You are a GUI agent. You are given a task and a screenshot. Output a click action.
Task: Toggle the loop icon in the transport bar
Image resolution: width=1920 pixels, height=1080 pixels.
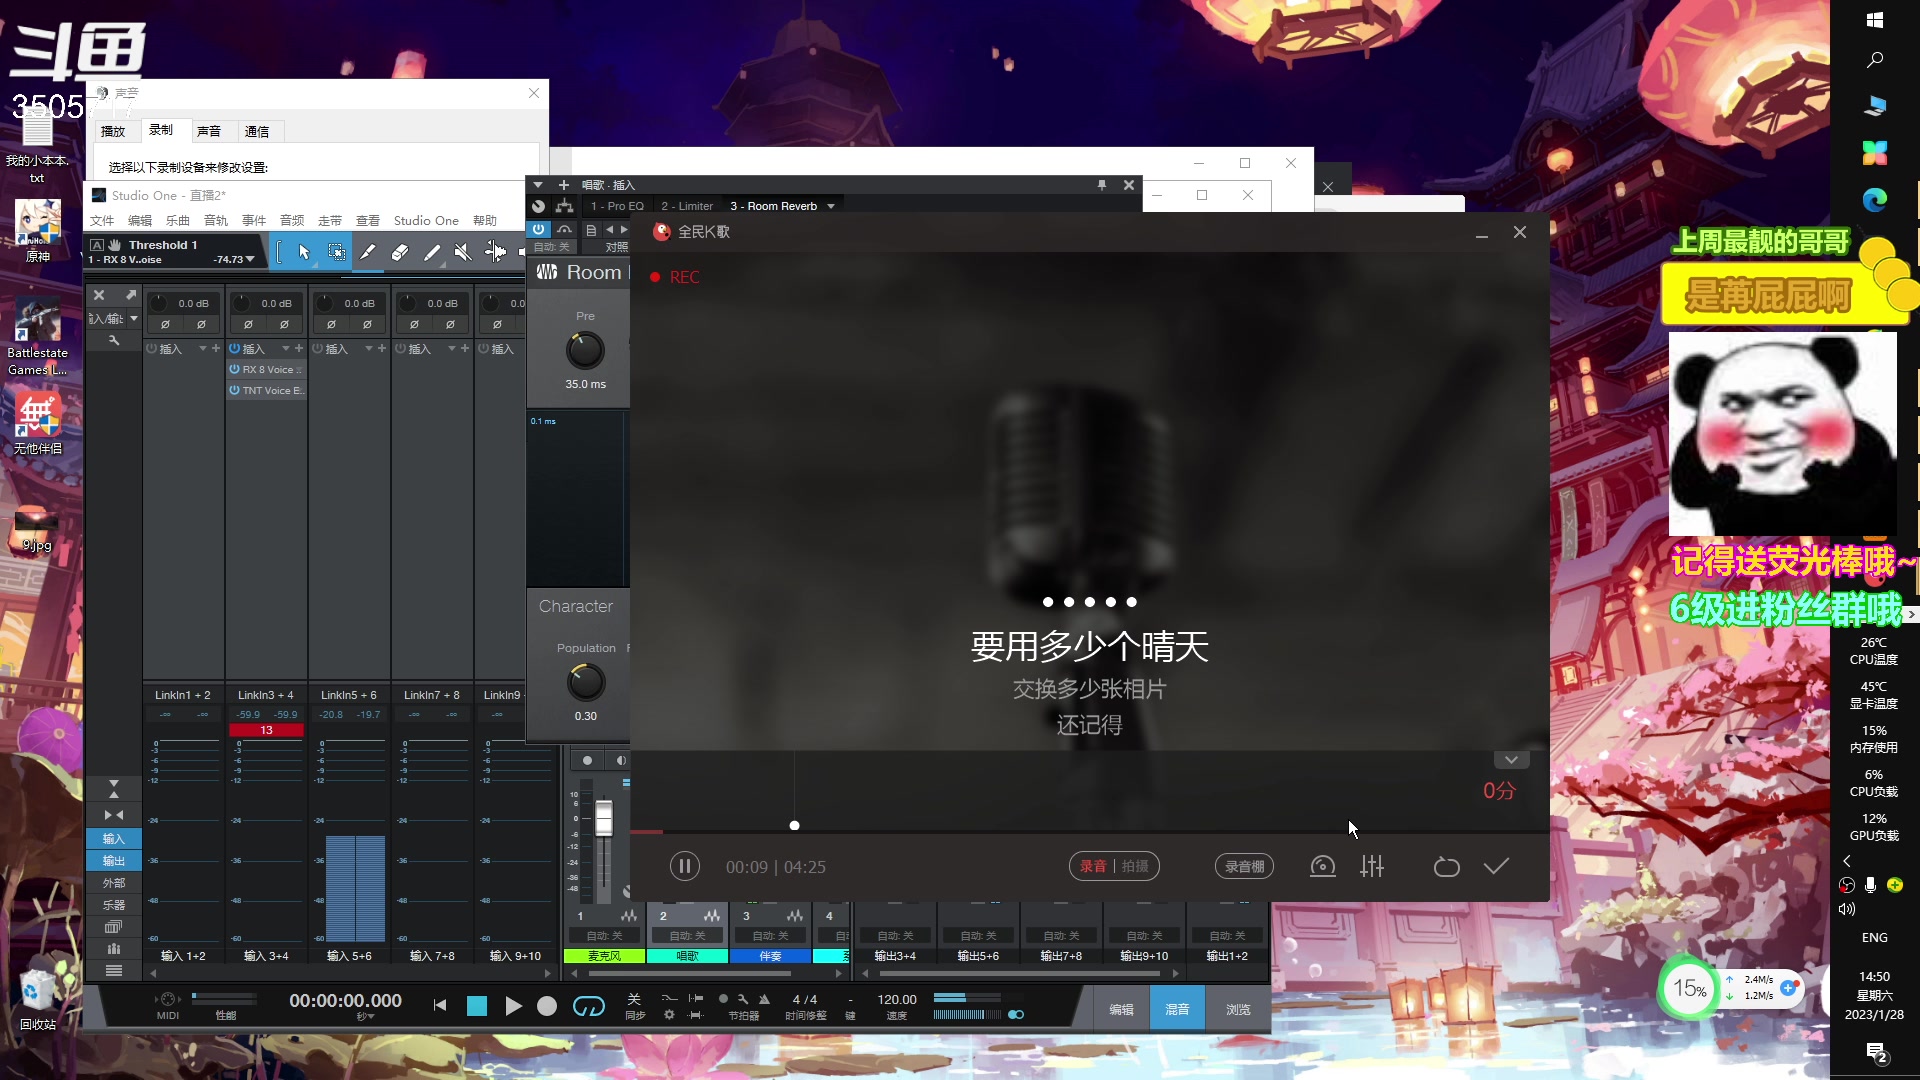[x=589, y=1007]
